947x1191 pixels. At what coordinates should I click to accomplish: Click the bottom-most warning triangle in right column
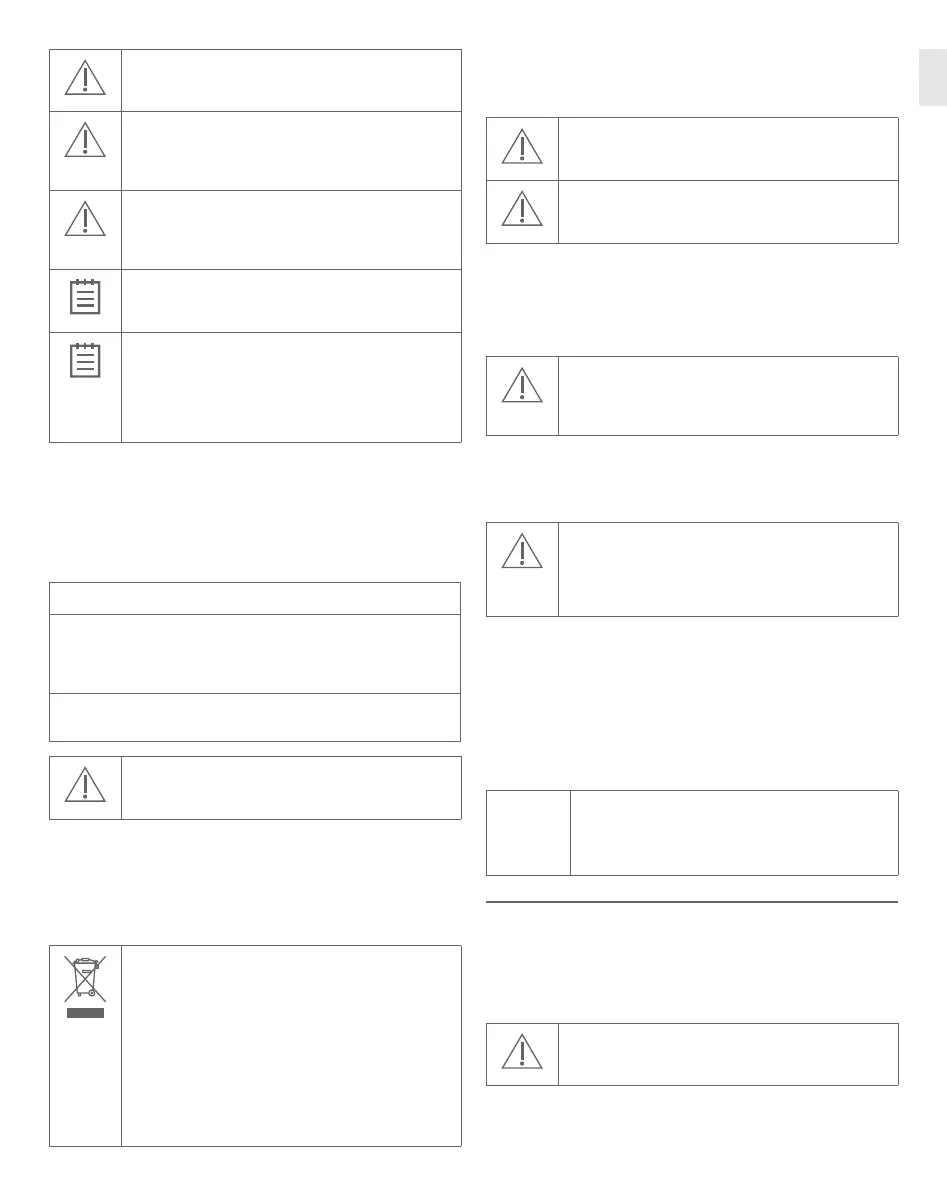coord(522,1053)
